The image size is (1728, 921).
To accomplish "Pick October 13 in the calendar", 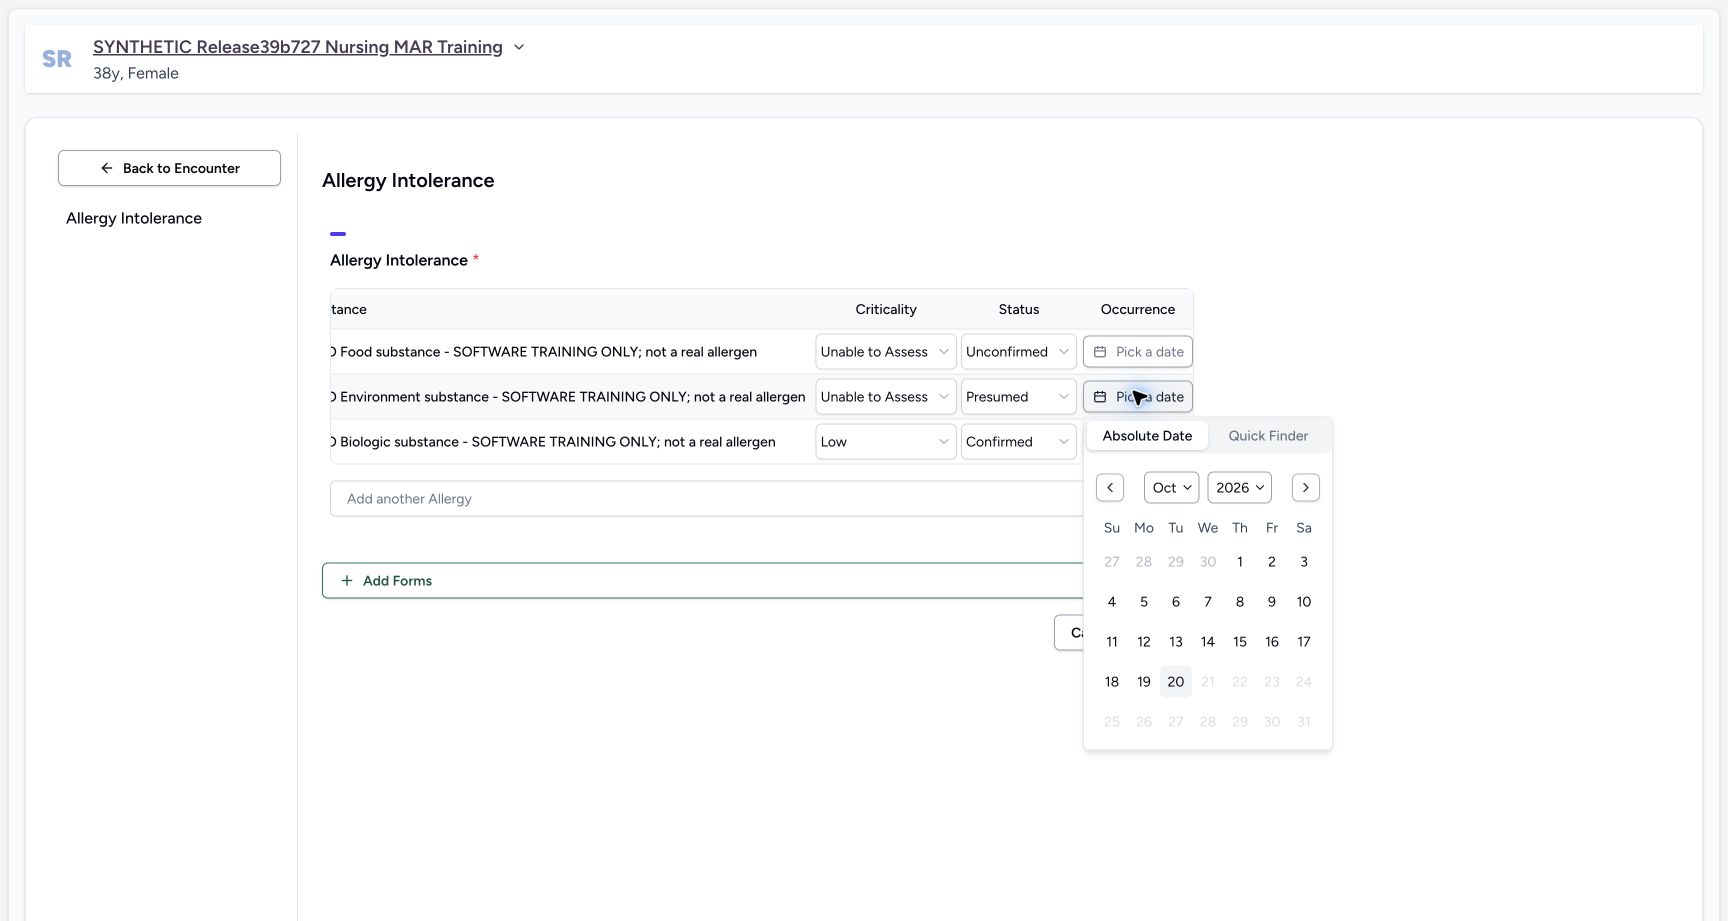I will click(1176, 642).
